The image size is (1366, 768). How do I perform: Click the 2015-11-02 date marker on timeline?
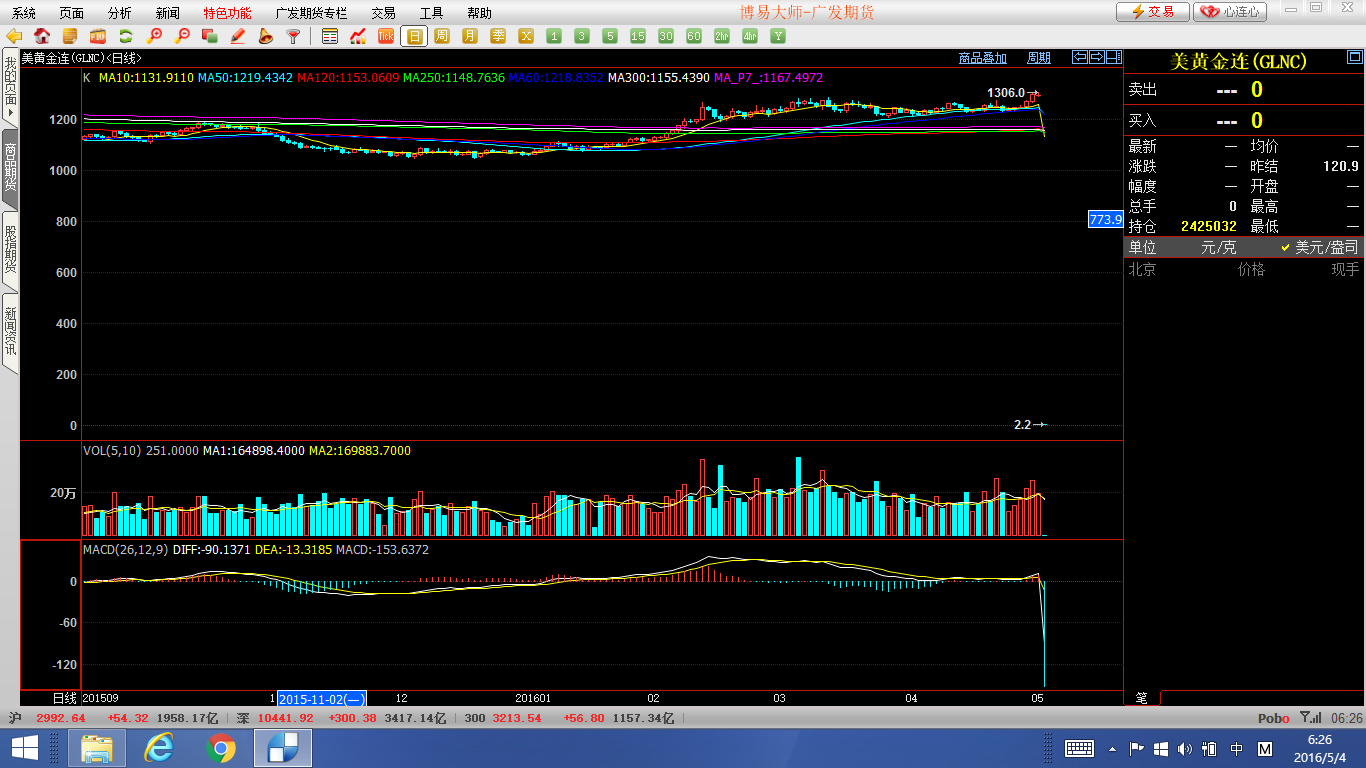[x=322, y=699]
